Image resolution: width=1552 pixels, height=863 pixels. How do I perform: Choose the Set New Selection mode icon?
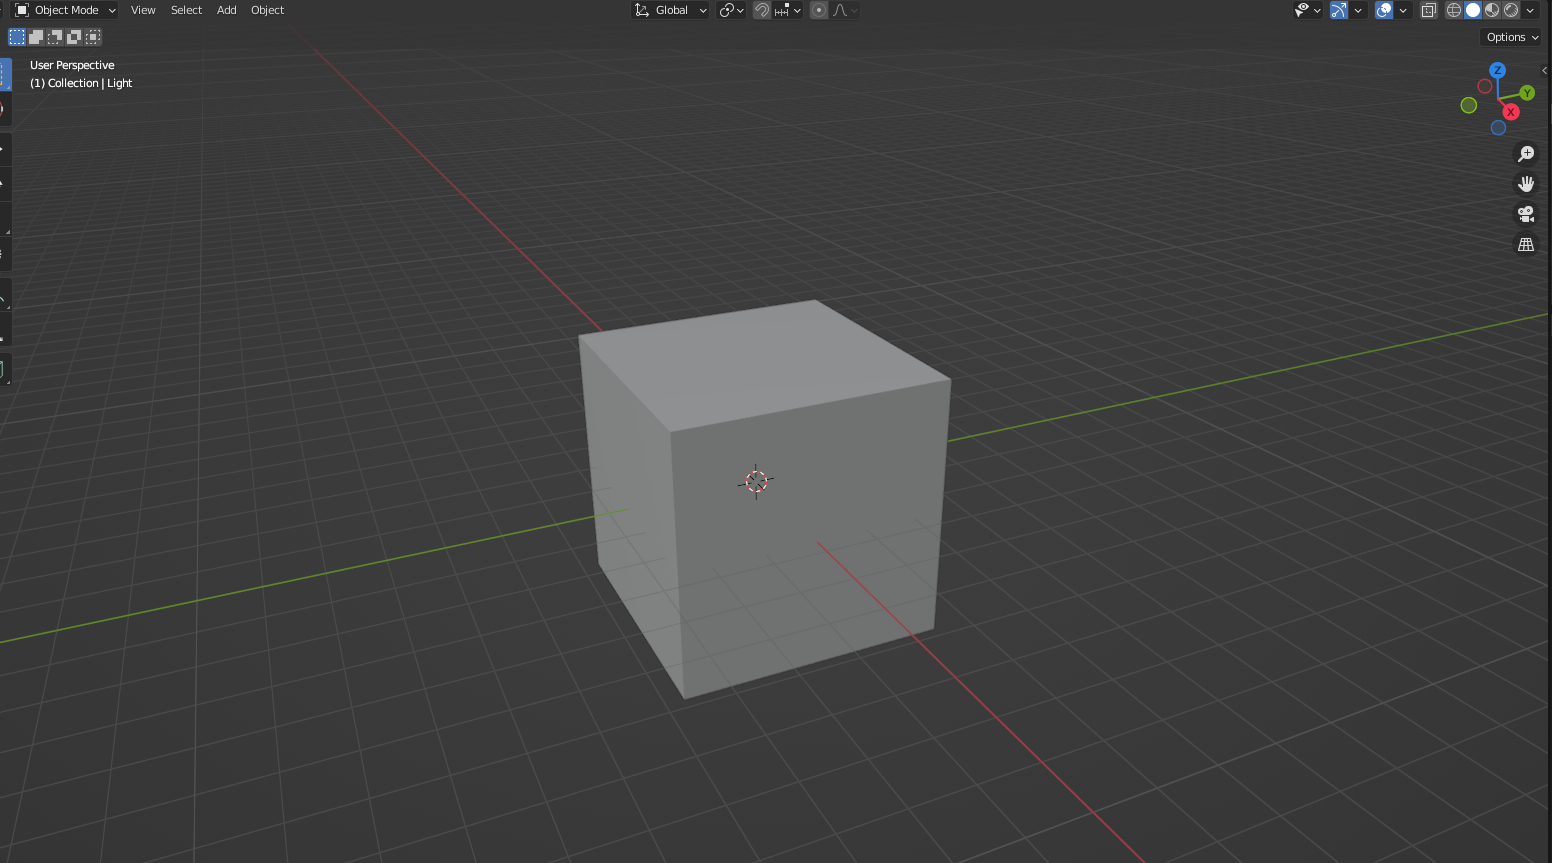(17, 37)
